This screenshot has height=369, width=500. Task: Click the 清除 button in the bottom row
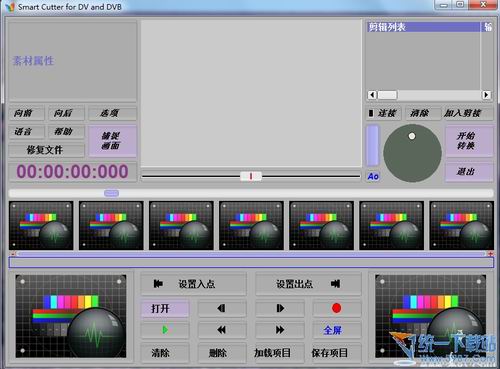click(x=165, y=353)
